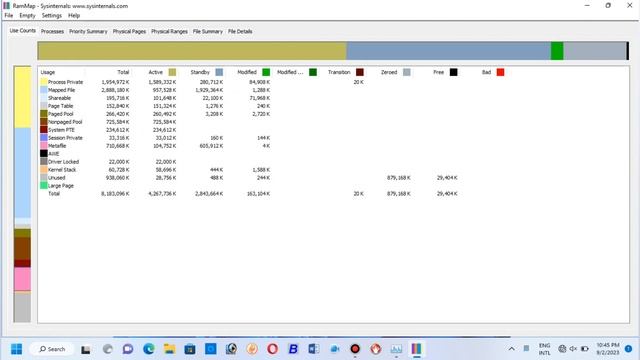Click the Free black swatch
The height and width of the screenshot is (360, 640).
(453, 72)
